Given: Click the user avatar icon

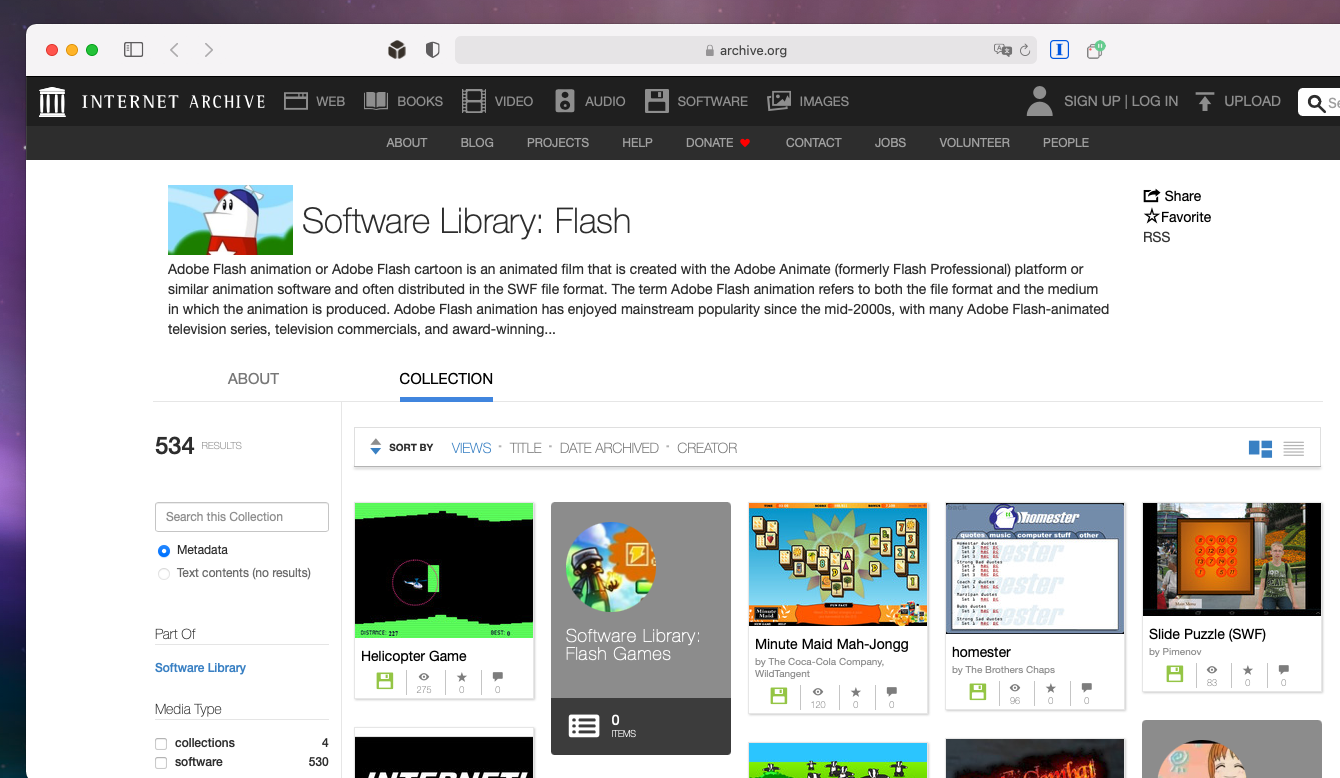Looking at the screenshot, I should pos(1040,101).
